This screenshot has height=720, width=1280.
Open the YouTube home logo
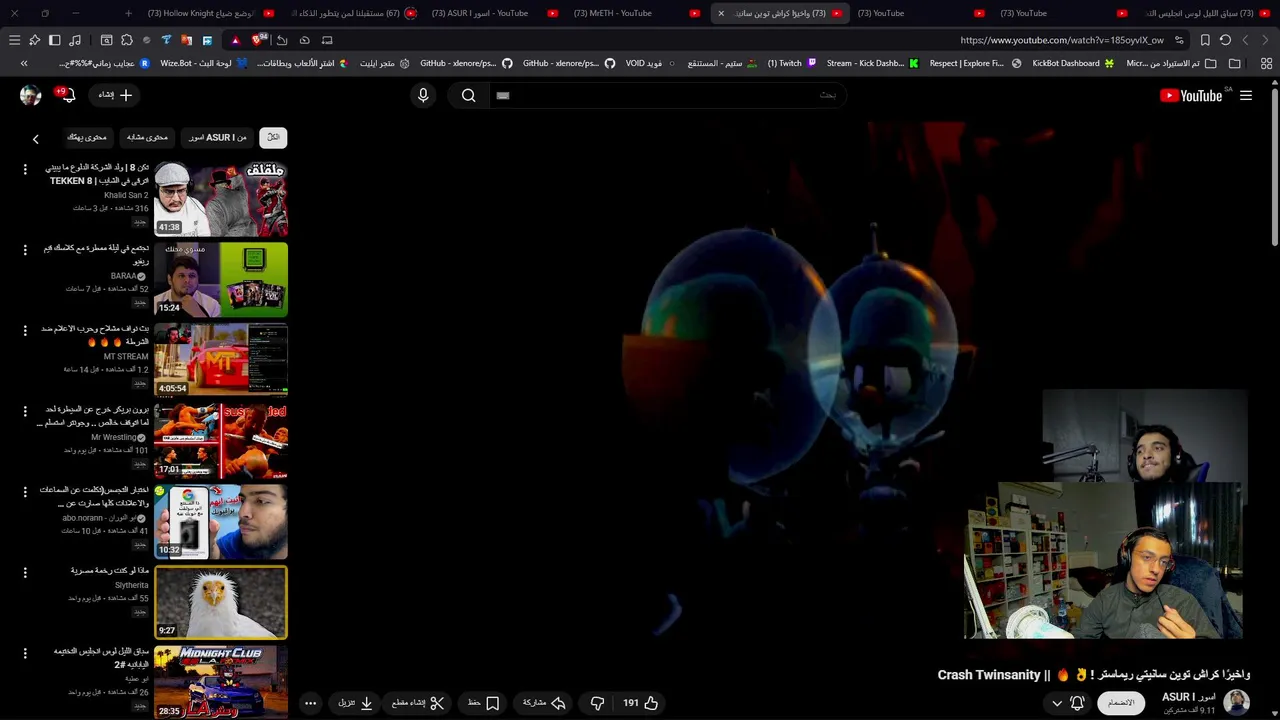[x=1190, y=96]
